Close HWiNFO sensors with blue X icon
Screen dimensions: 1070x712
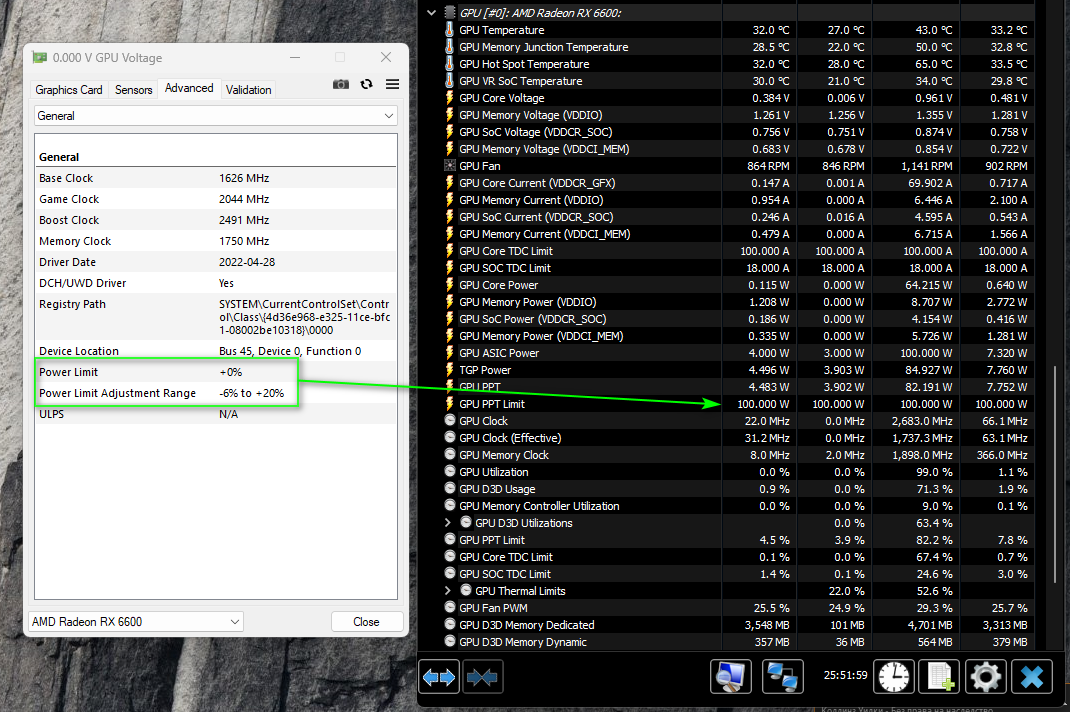pyautogui.click(x=1032, y=677)
